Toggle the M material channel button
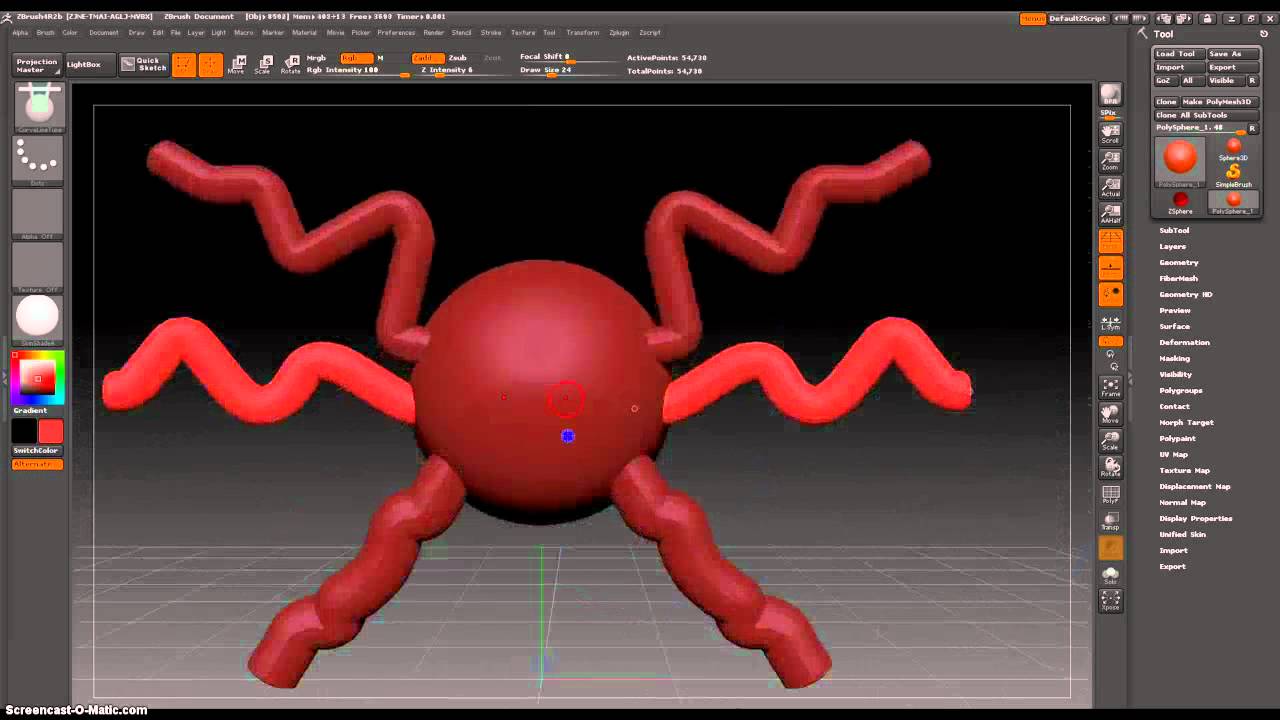The width and height of the screenshot is (1280, 720). click(x=380, y=58)
